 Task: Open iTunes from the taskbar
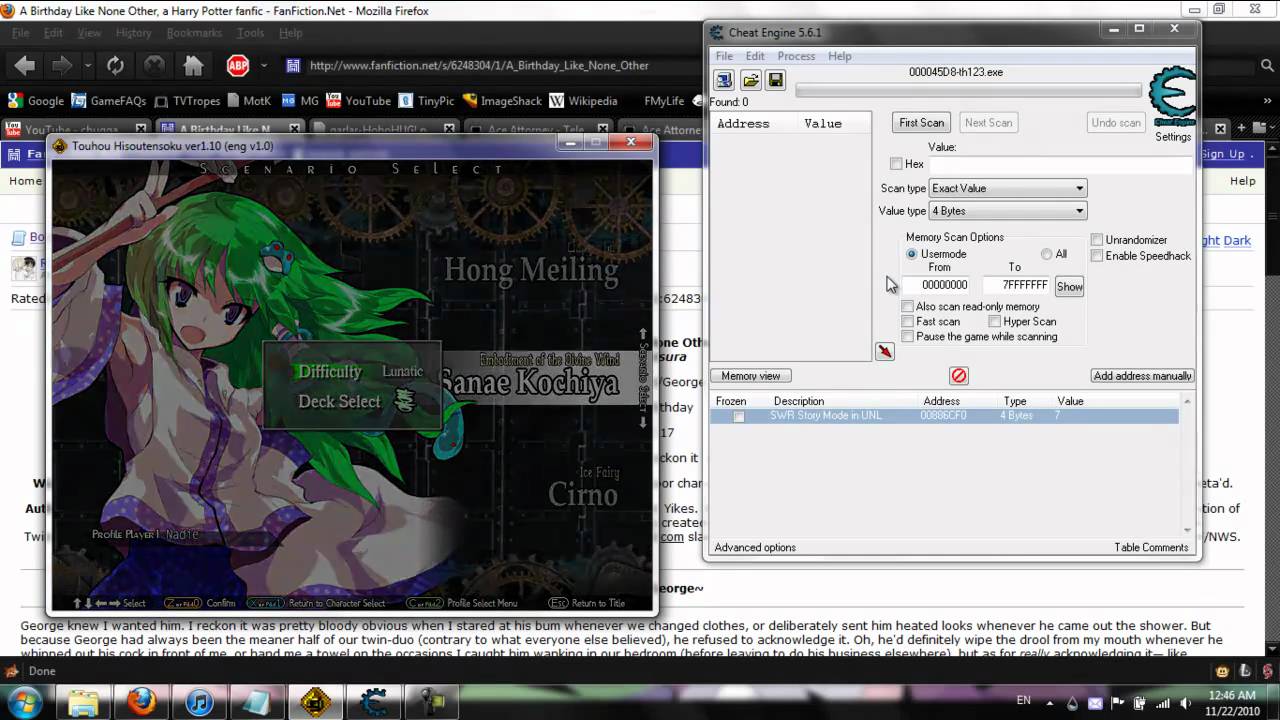[199, 702]
